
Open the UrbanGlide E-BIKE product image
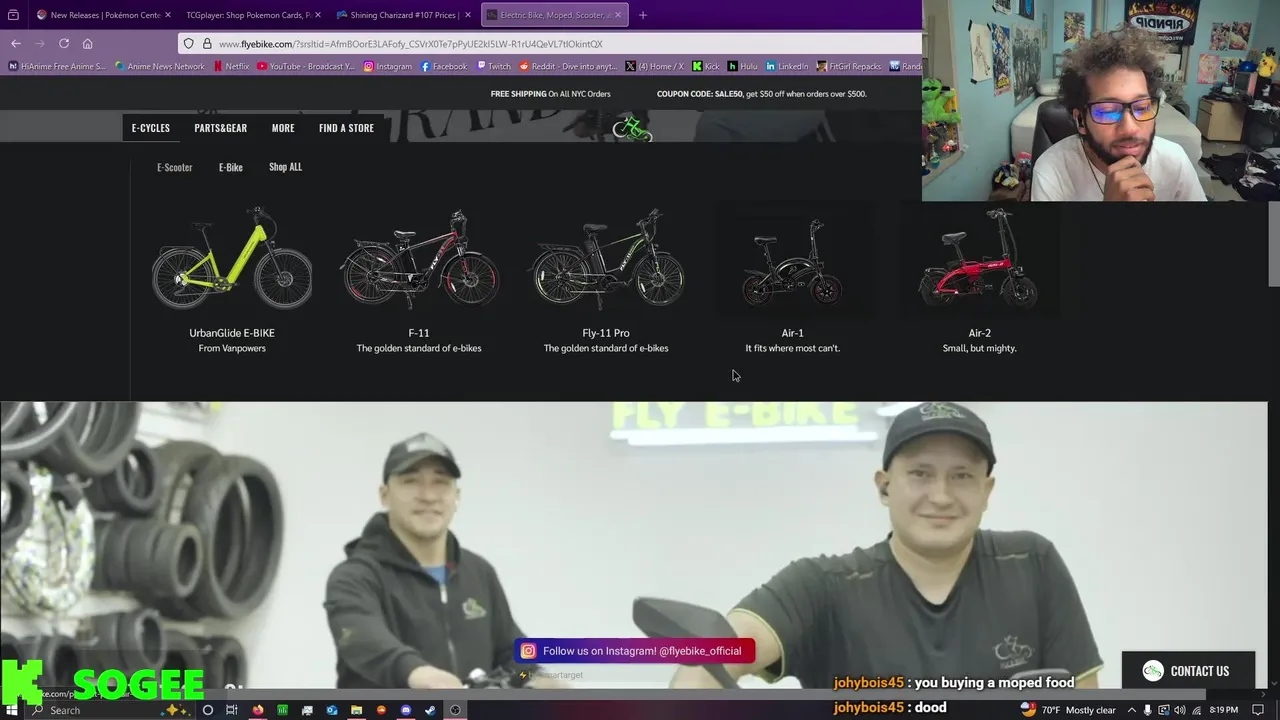(232, 259)
